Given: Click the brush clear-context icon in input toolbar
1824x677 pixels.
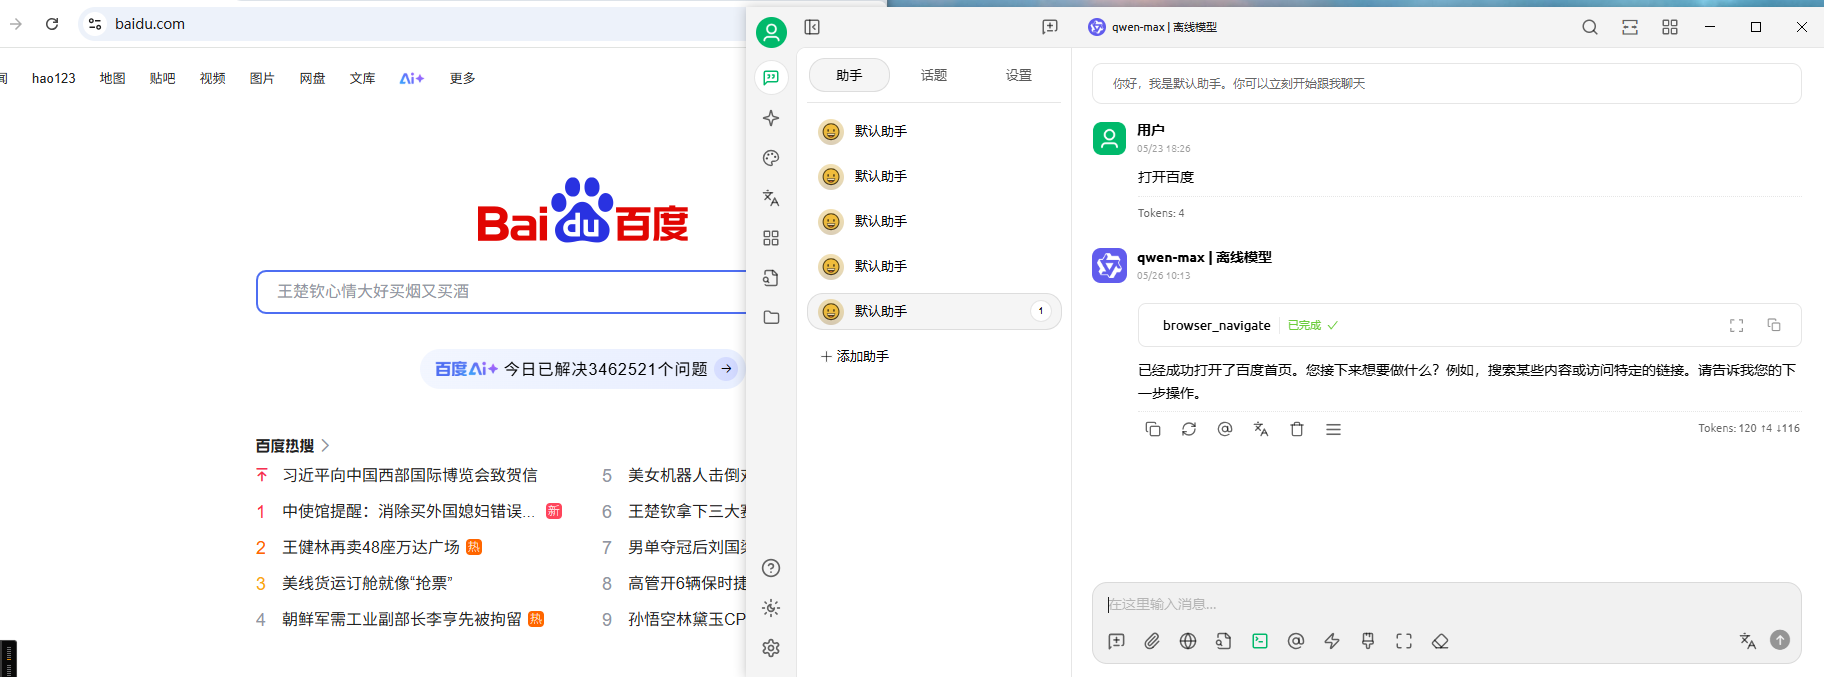Looking at the screenshot, I should pyautogui.click(x=1368, y=641).
